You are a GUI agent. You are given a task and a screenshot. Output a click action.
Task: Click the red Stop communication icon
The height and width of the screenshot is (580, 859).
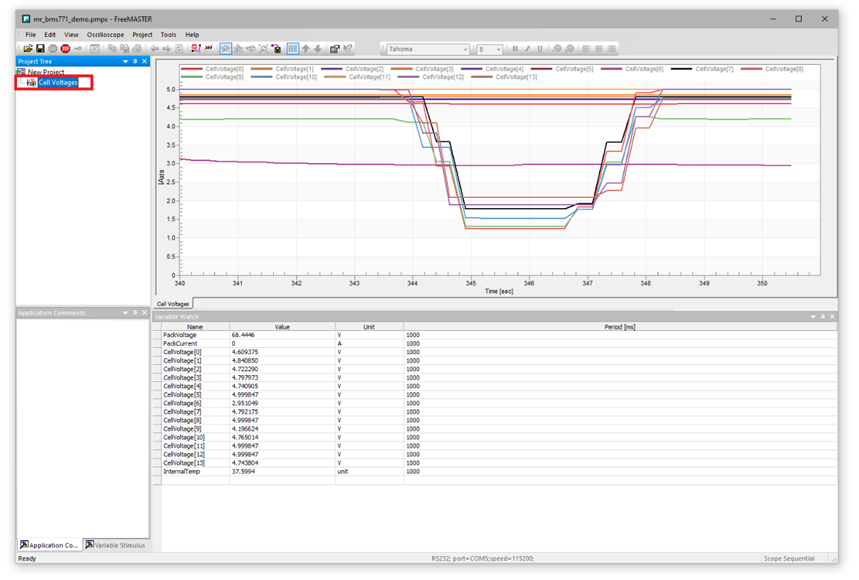[65, 49]
